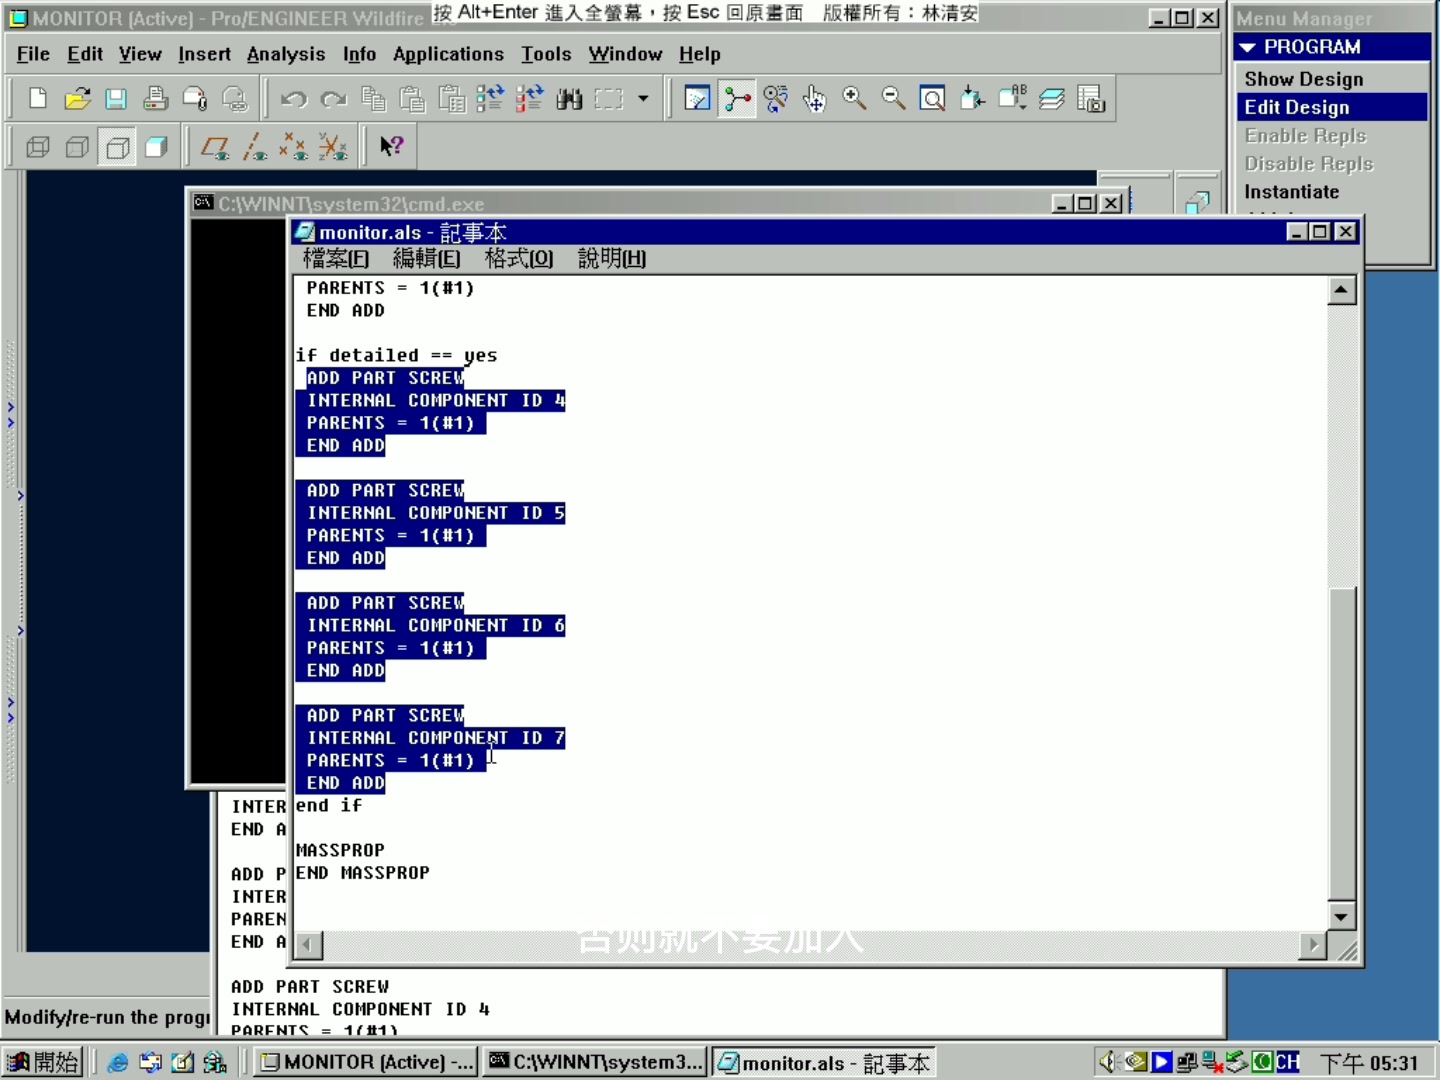The image size is (1440, 1080).
Task: Open an existing file via folder icon
Action: [77, 98]
